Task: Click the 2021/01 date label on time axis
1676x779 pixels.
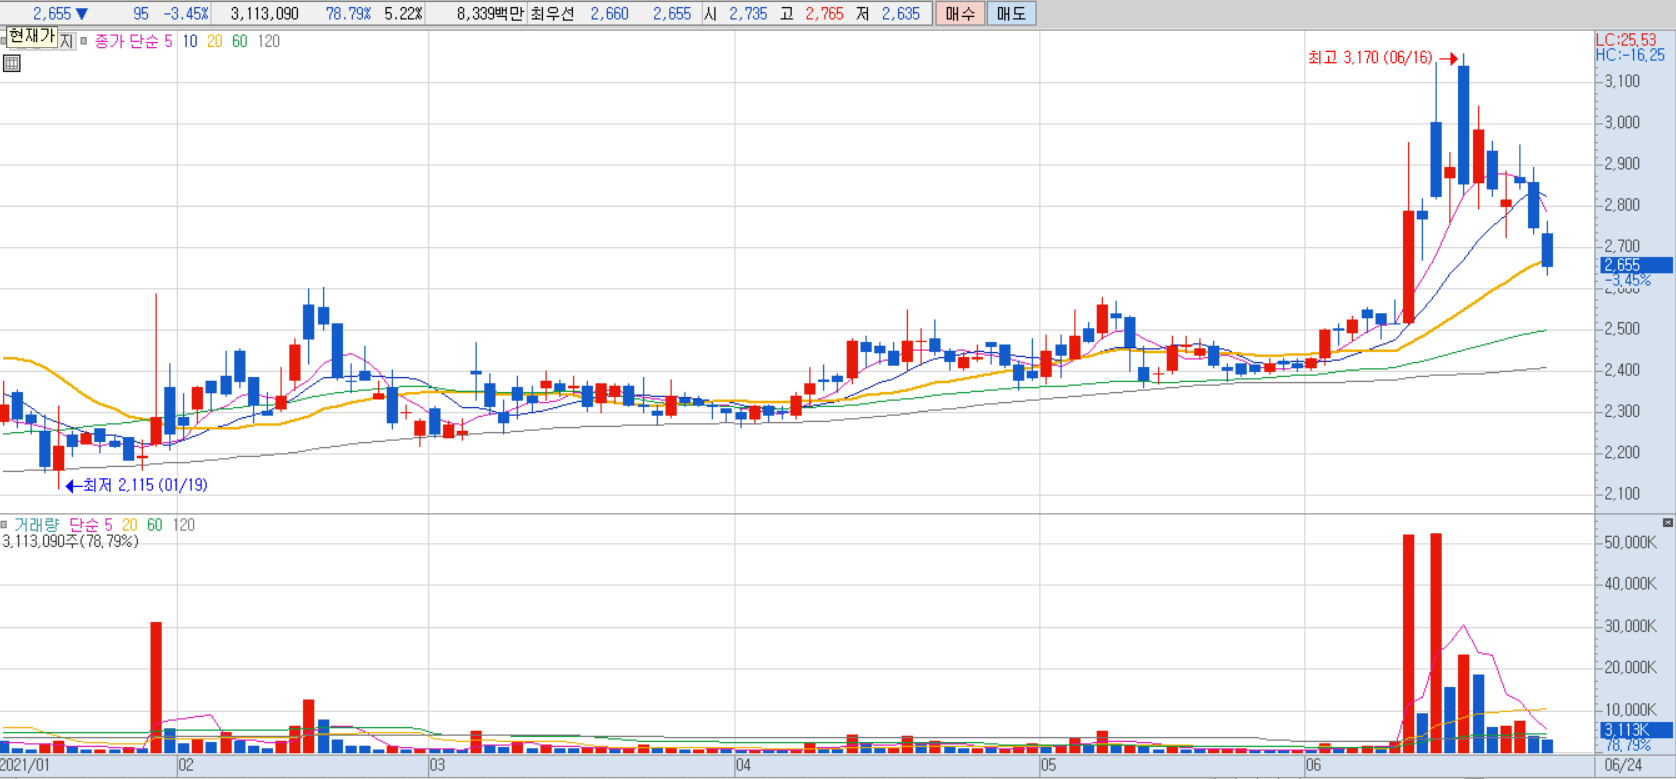Action: coord(25,765)
